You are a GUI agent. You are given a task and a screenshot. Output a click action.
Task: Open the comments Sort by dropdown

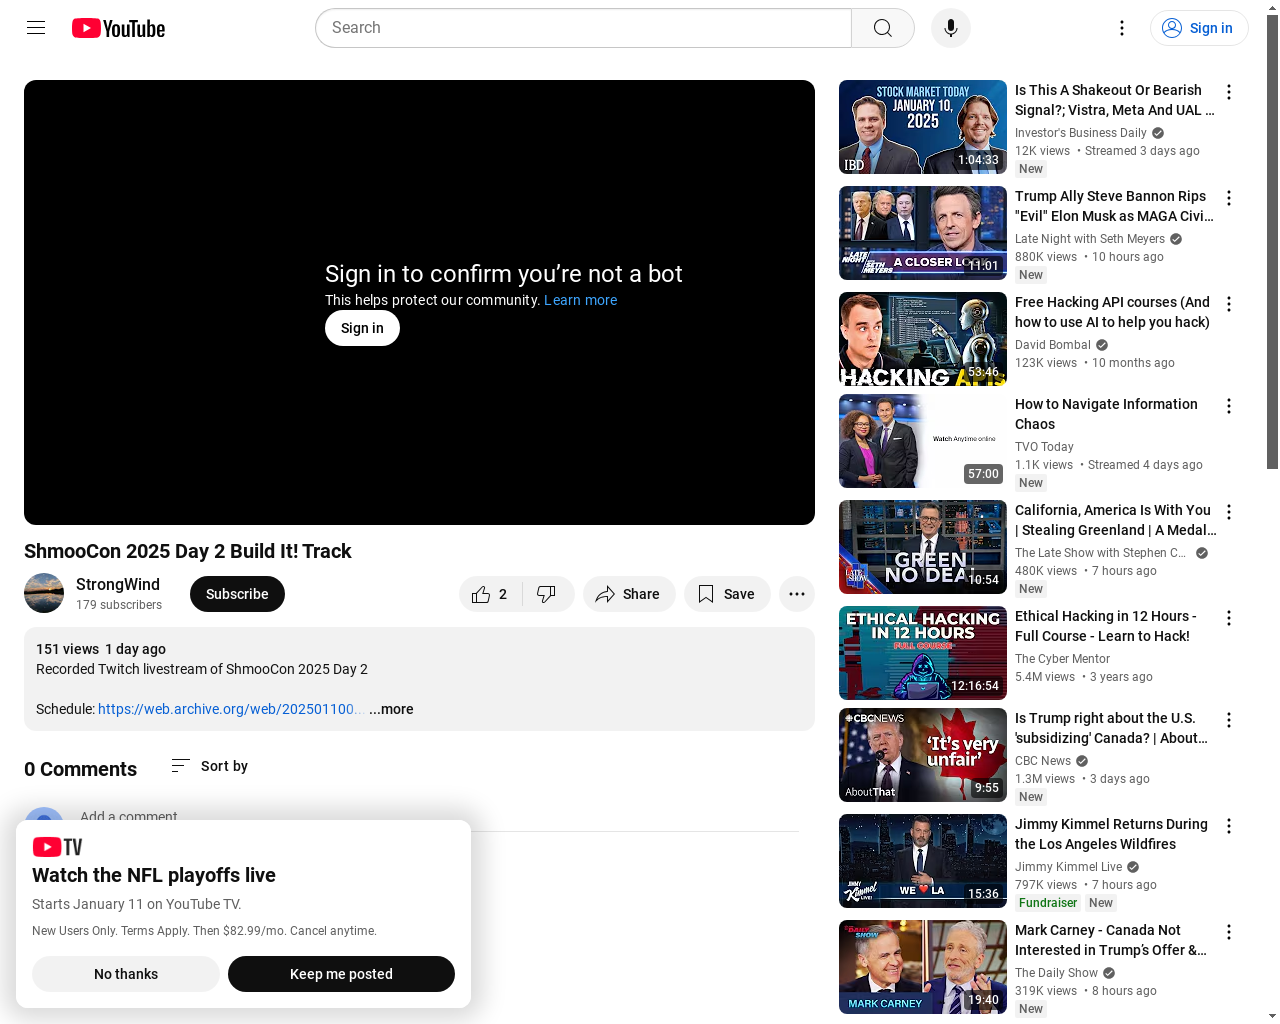point(210,766)
